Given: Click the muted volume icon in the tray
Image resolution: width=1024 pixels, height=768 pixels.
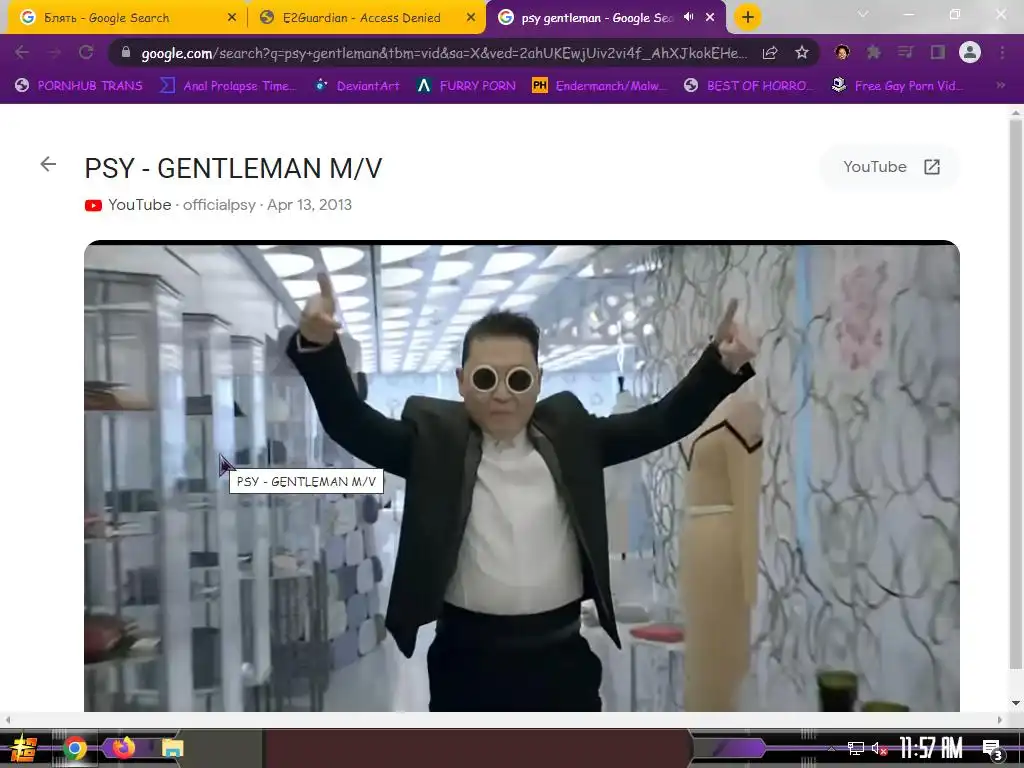Looking at the screenshot, I should 879,748.
